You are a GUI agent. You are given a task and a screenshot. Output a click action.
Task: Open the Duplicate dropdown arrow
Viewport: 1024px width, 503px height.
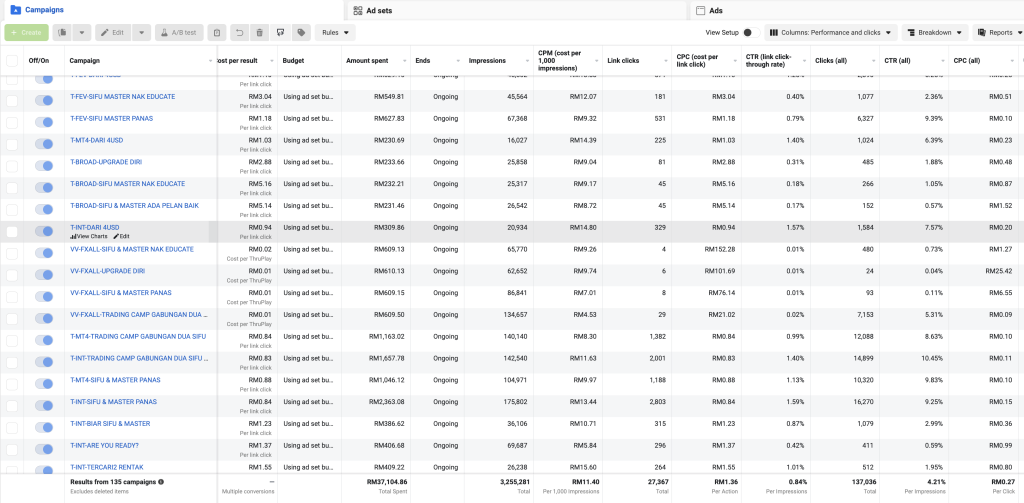[x=82, y=33]
